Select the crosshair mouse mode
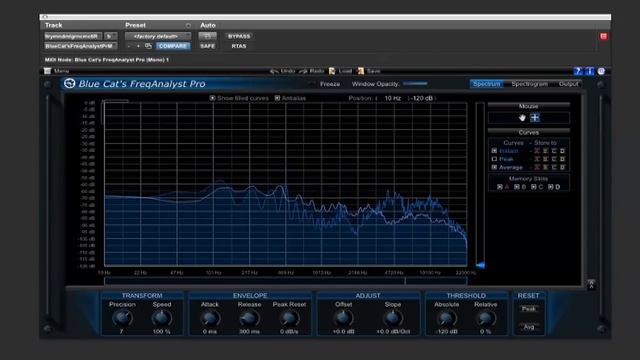The width and height of the screenshot is (640, 360). [535, 118]
